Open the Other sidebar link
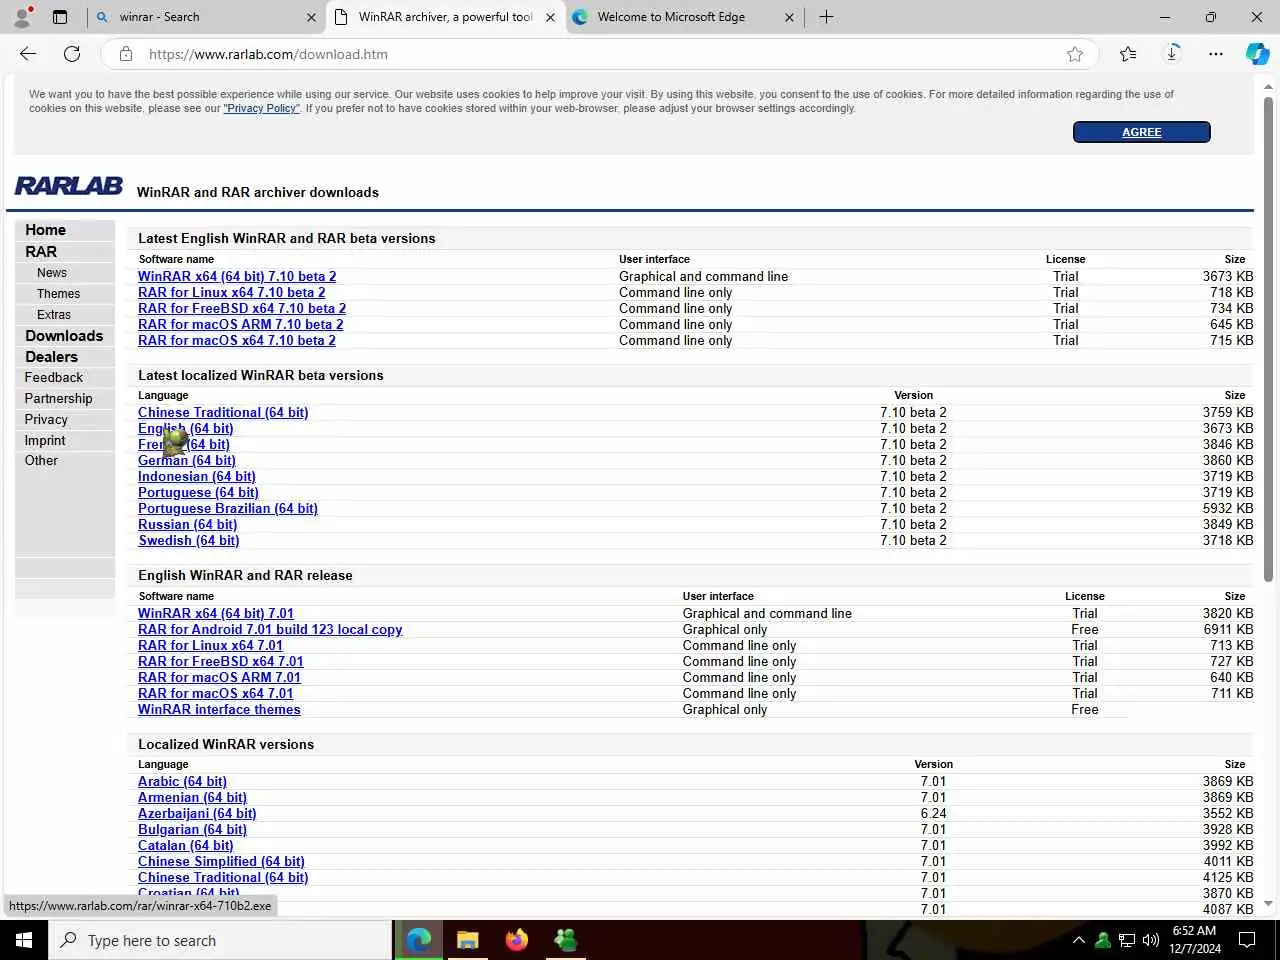The width and height of the screenshot is (1280, 960). click(41, 461)
